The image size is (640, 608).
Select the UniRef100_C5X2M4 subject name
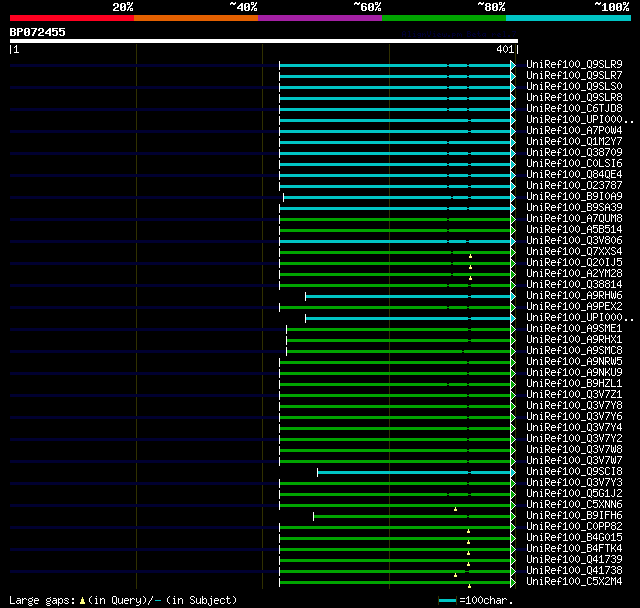(x=574, y=582)
